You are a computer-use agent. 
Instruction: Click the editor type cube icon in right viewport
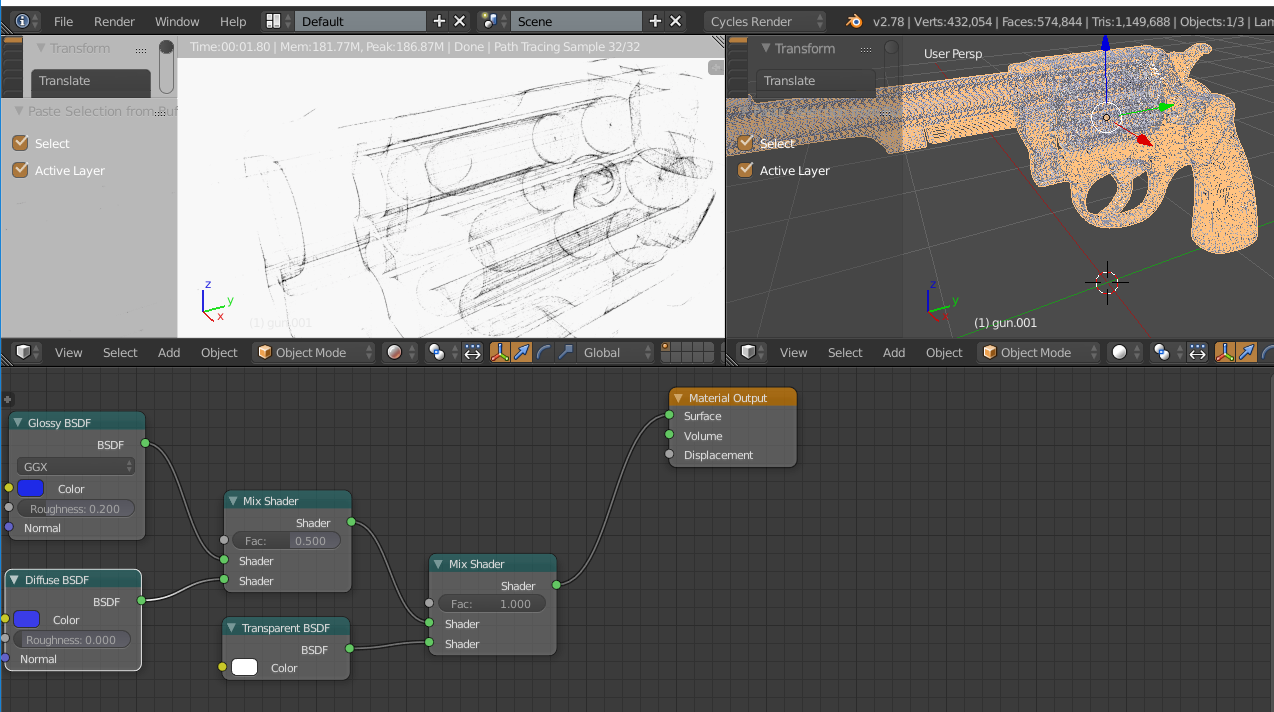[x=748, y=352]
